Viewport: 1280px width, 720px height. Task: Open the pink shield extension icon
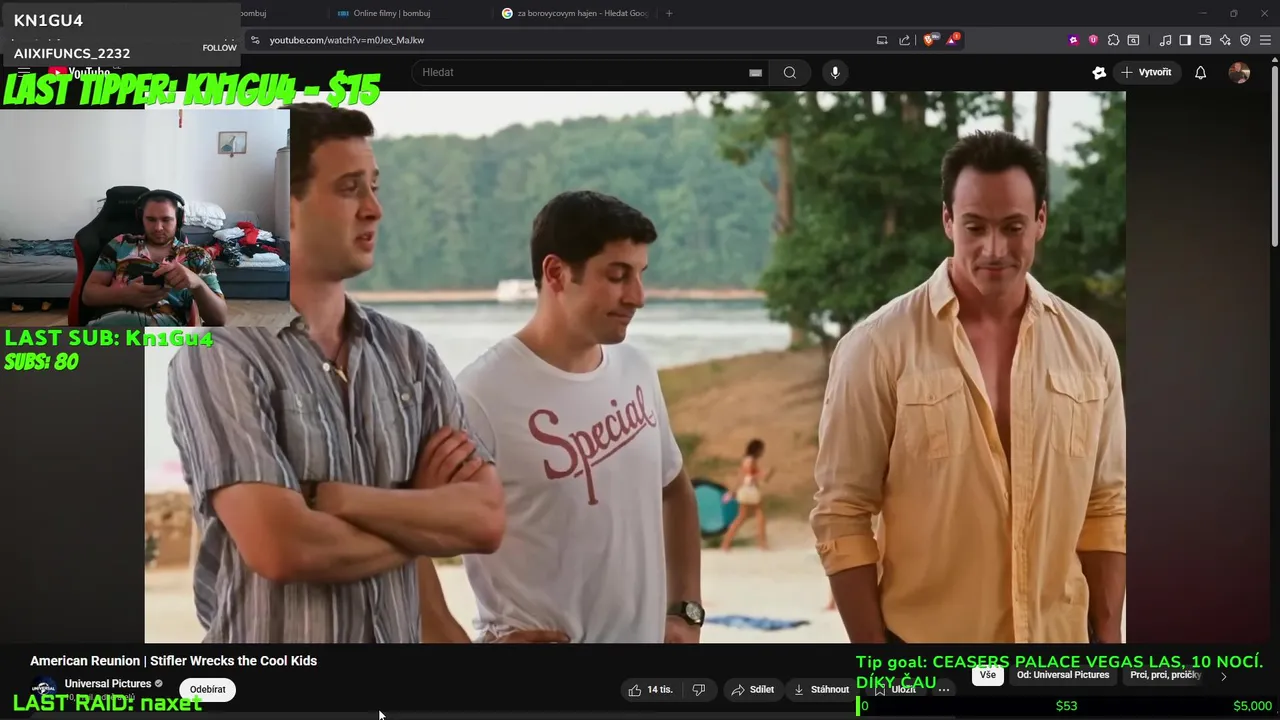point(1093,40)
